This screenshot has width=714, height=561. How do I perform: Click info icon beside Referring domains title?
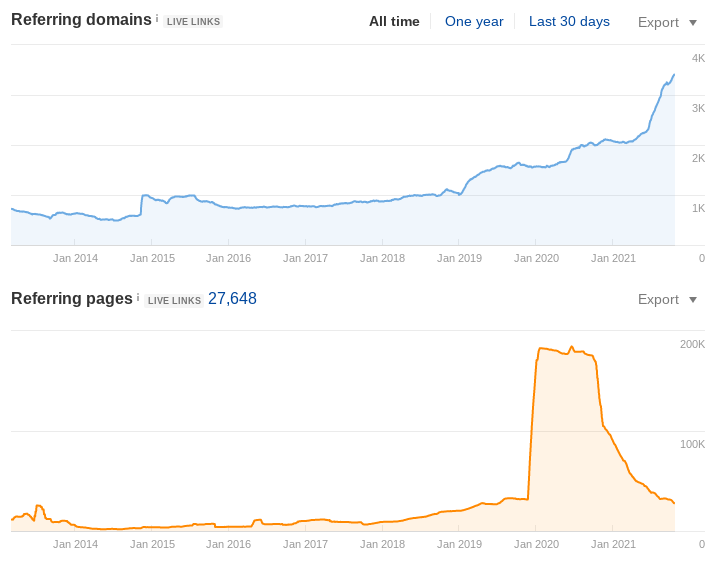coord(157,18)
